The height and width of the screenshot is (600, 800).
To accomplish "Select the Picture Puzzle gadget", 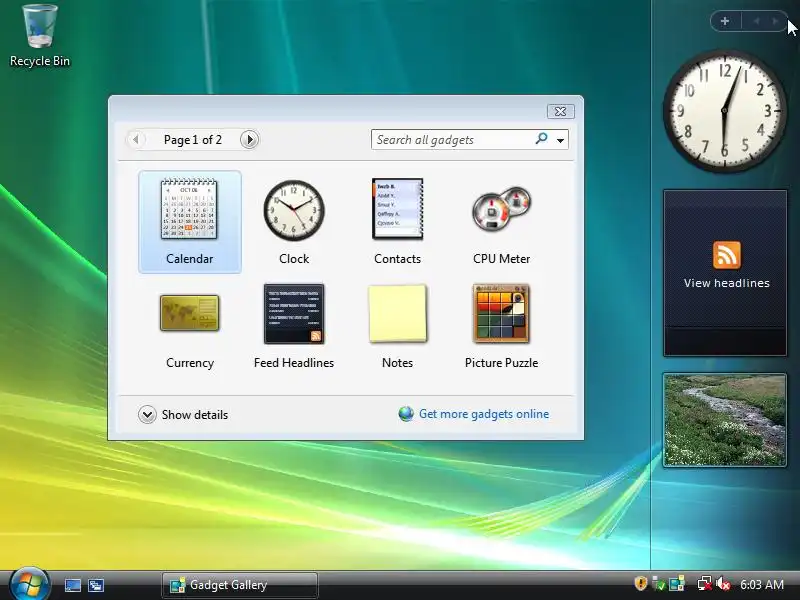I will (502, 327).
